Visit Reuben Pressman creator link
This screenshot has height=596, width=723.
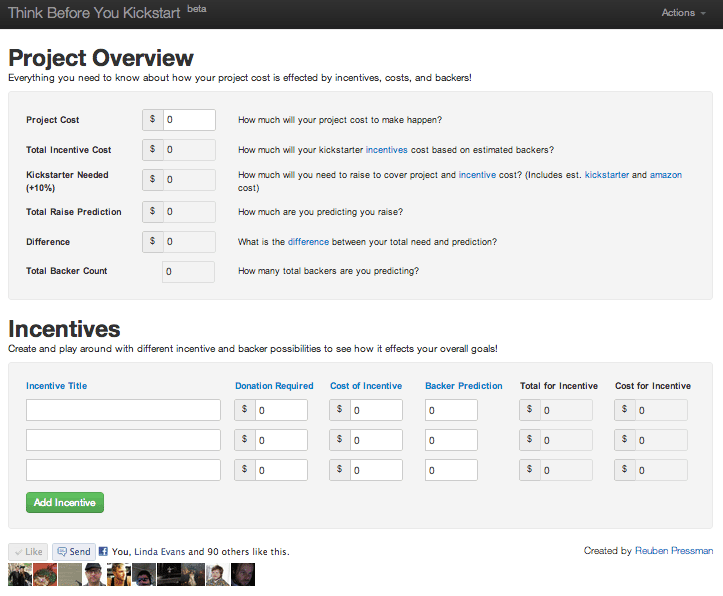(674, 551)
